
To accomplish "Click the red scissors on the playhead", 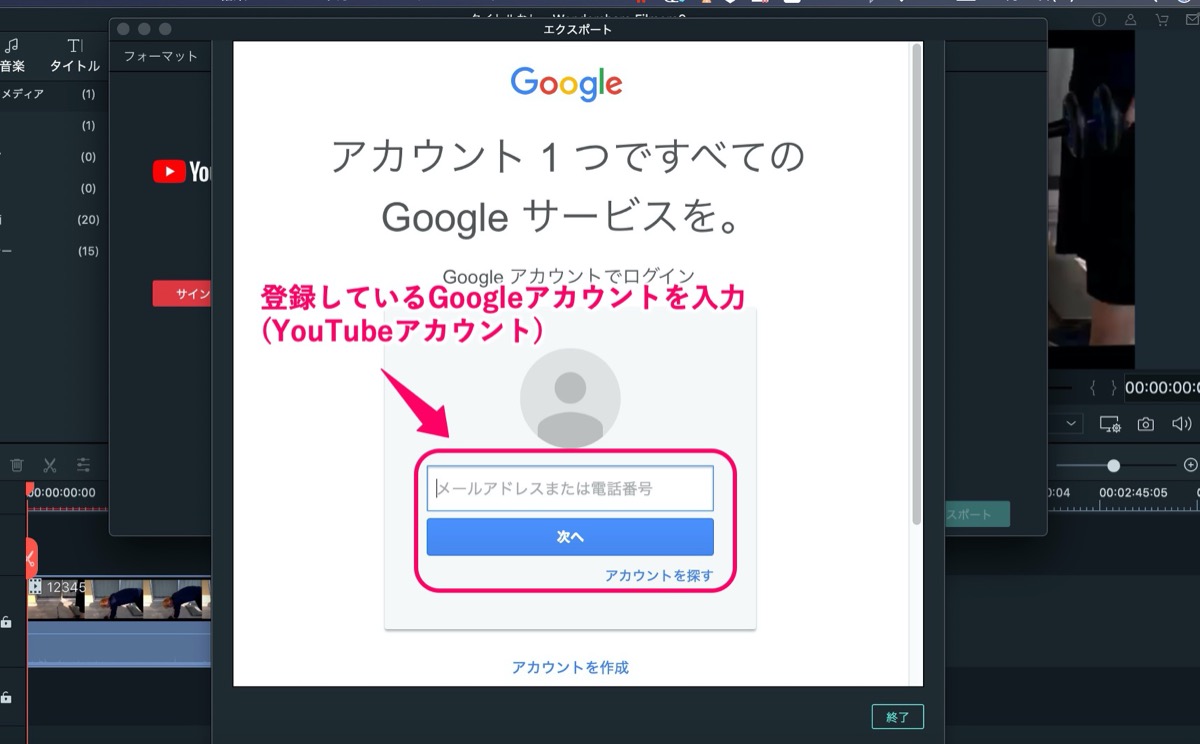I will coord(31,558).
